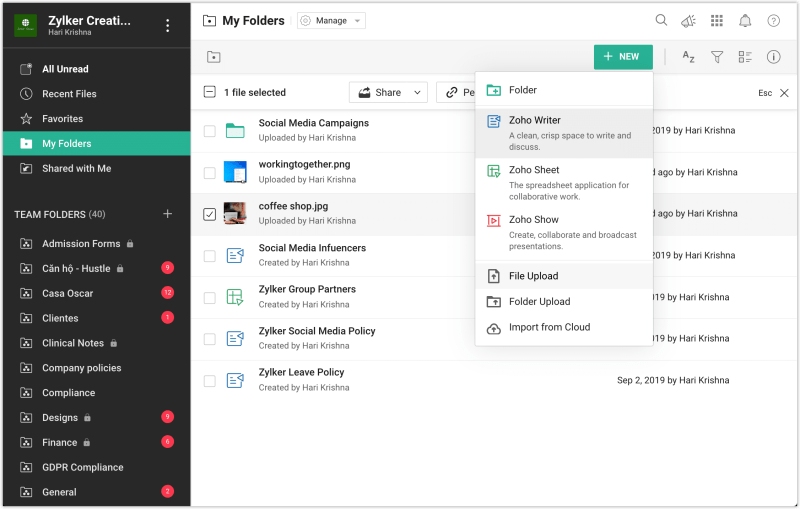
Task: Open Recent Files in sidebar
Action: click(96, 94)
